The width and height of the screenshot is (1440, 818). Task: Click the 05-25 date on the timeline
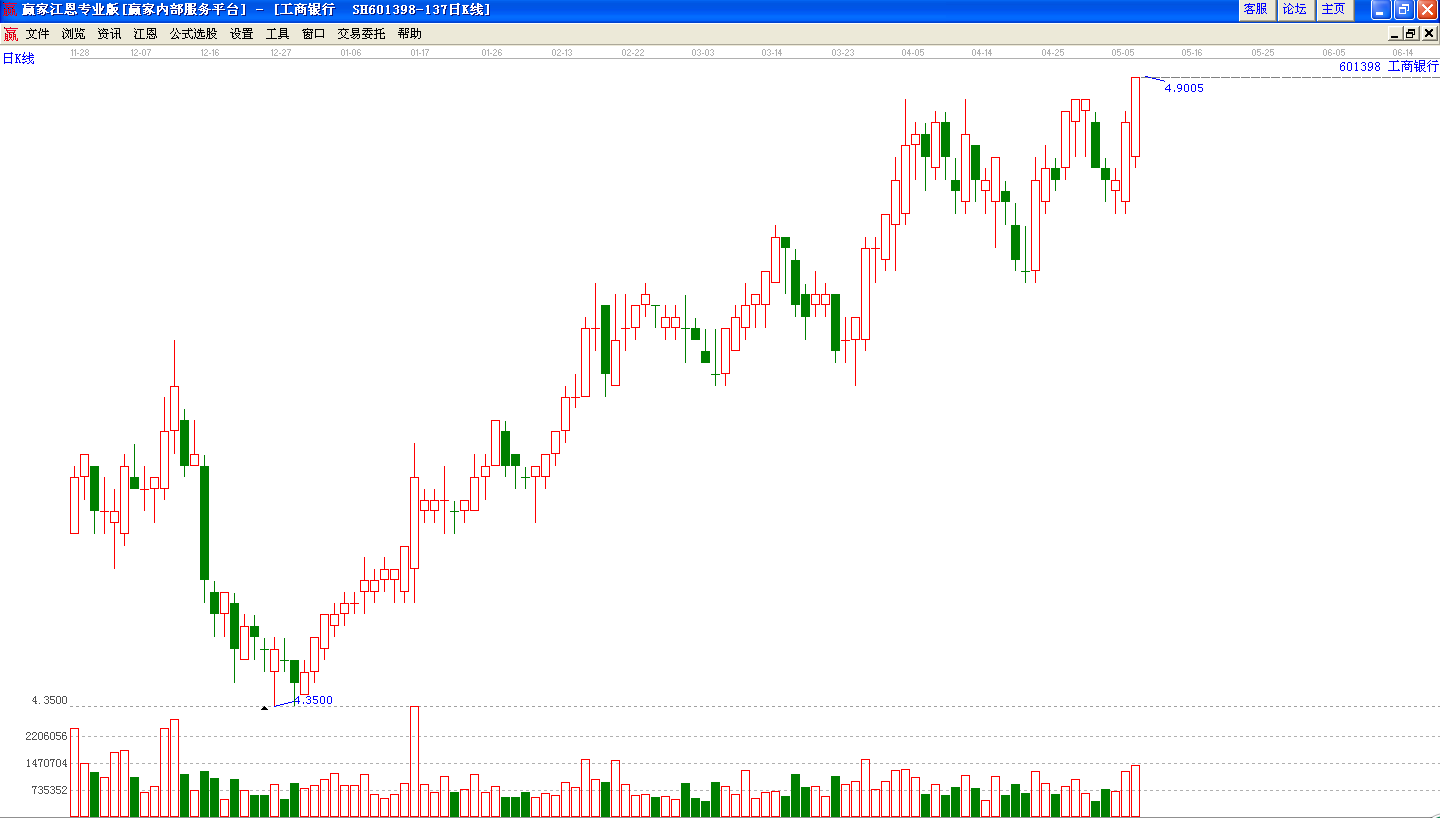coord(1263,52)
